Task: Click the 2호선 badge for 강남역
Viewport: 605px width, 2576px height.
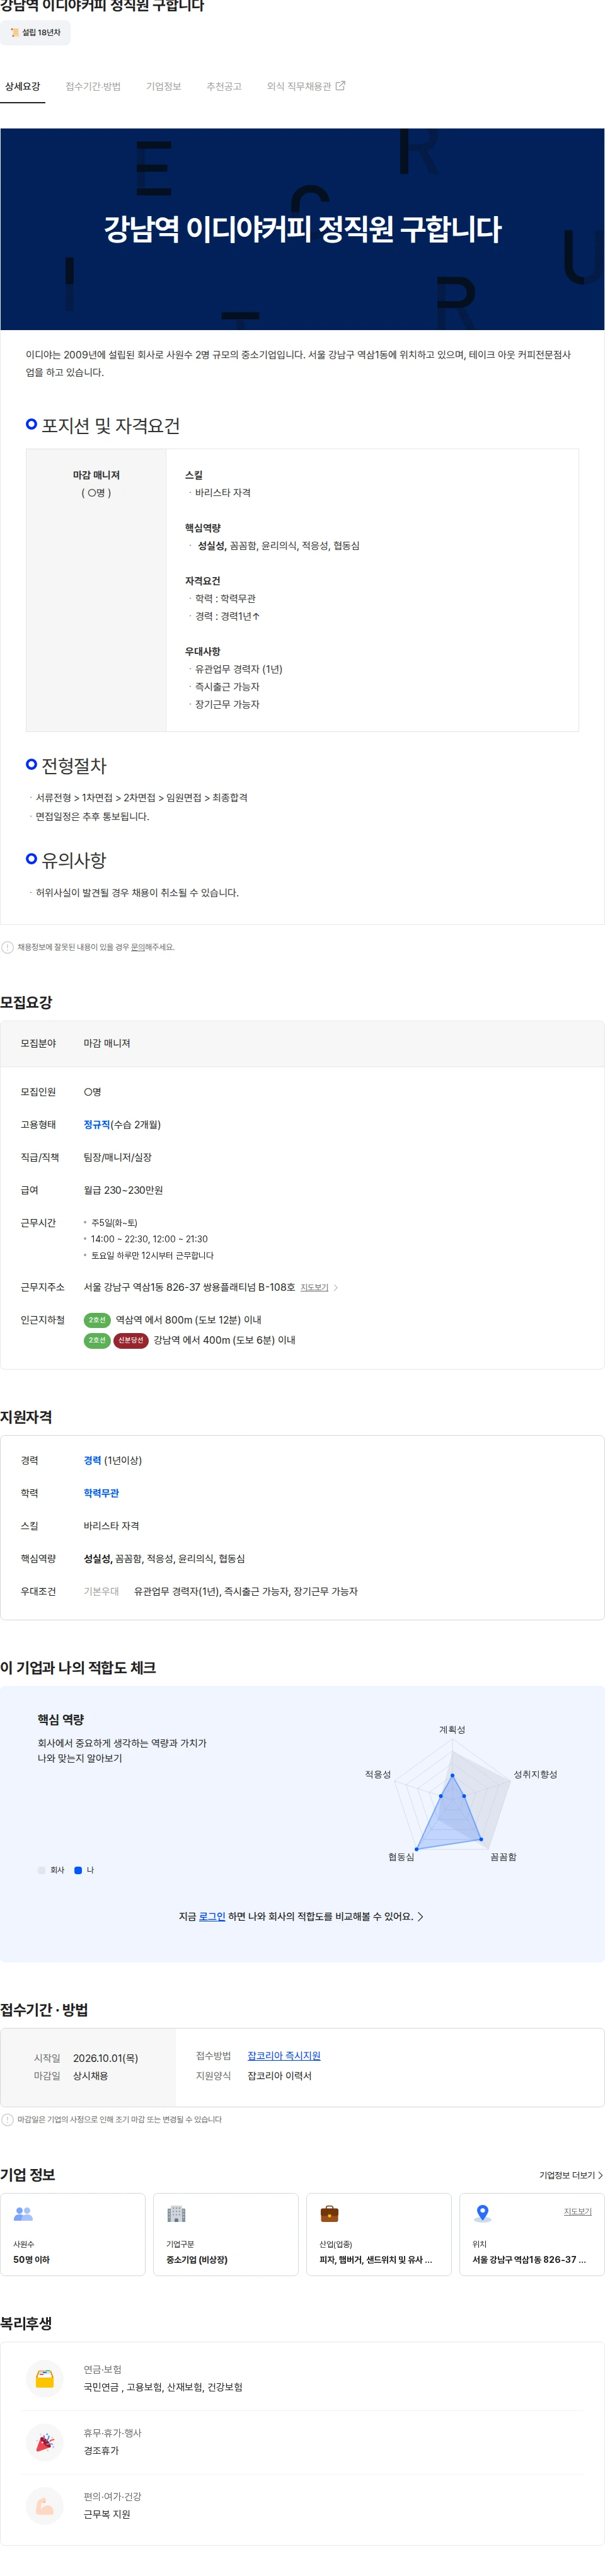Action: pyautogui.click(x=97, y=1340)
